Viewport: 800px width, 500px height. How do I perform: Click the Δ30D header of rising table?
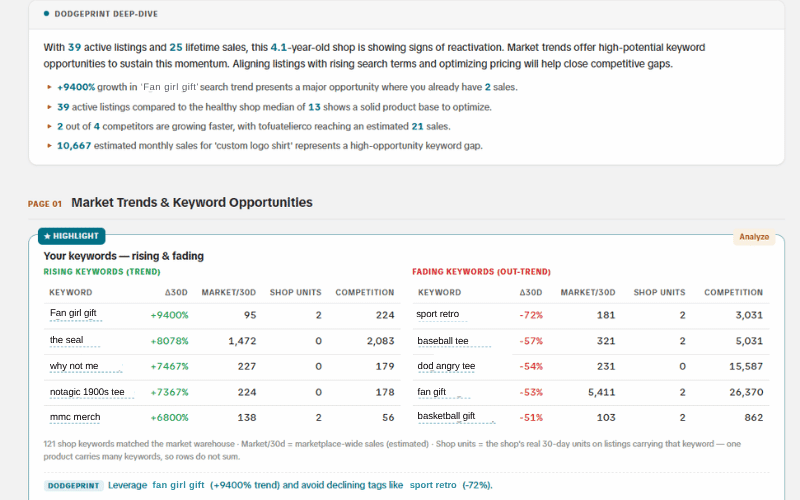tap(176, 292)
